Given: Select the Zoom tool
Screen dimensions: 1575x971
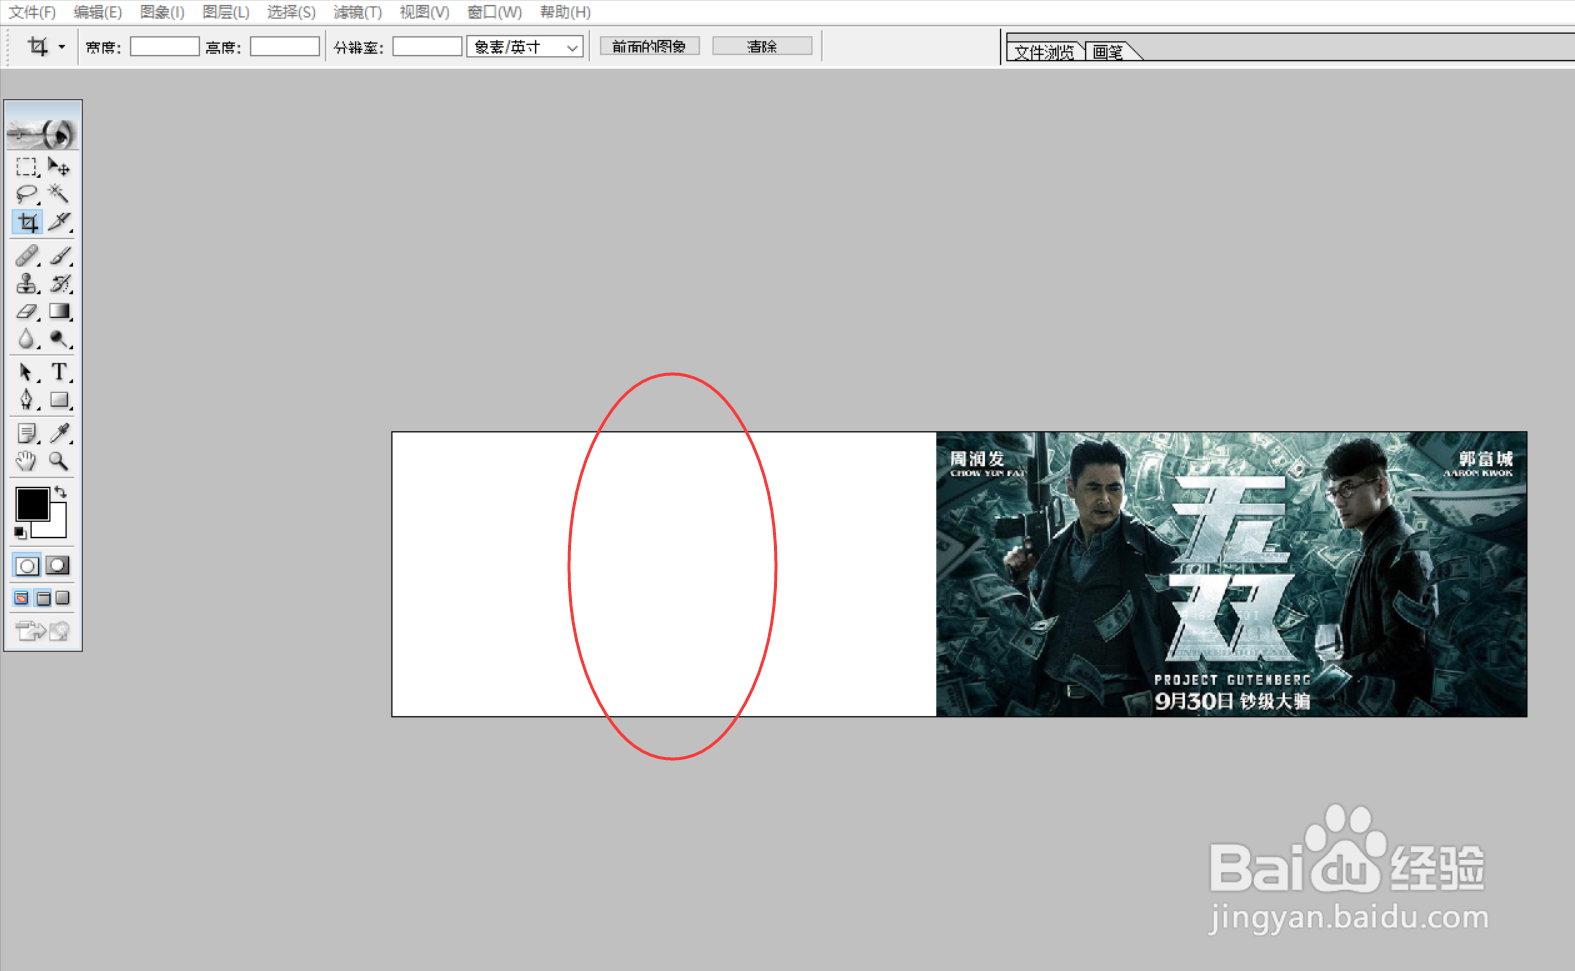Looking at the screenshot, I should click(59, 461).
